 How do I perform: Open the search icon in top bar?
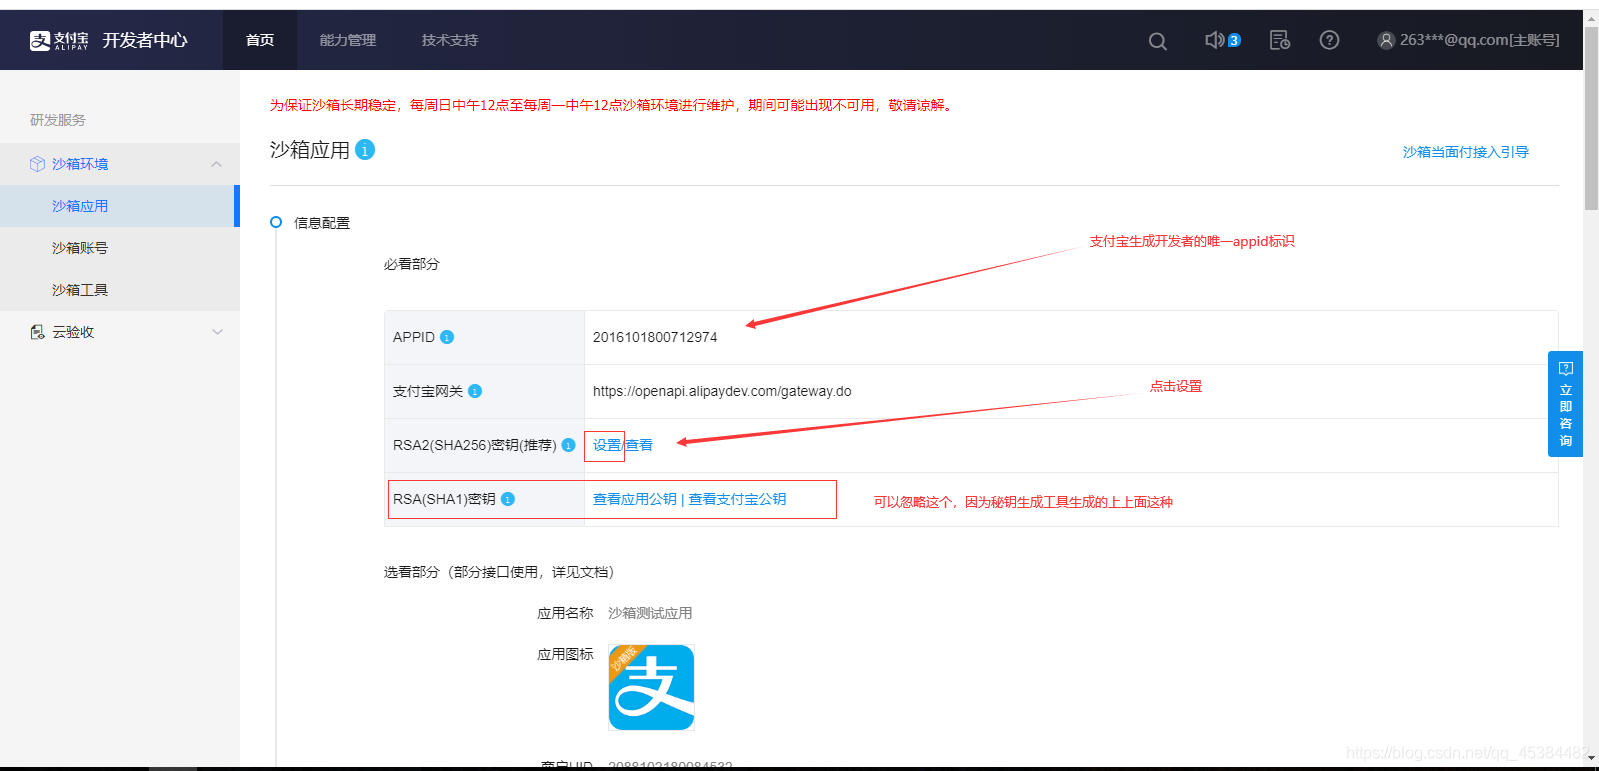click(x=1158, y=41)
